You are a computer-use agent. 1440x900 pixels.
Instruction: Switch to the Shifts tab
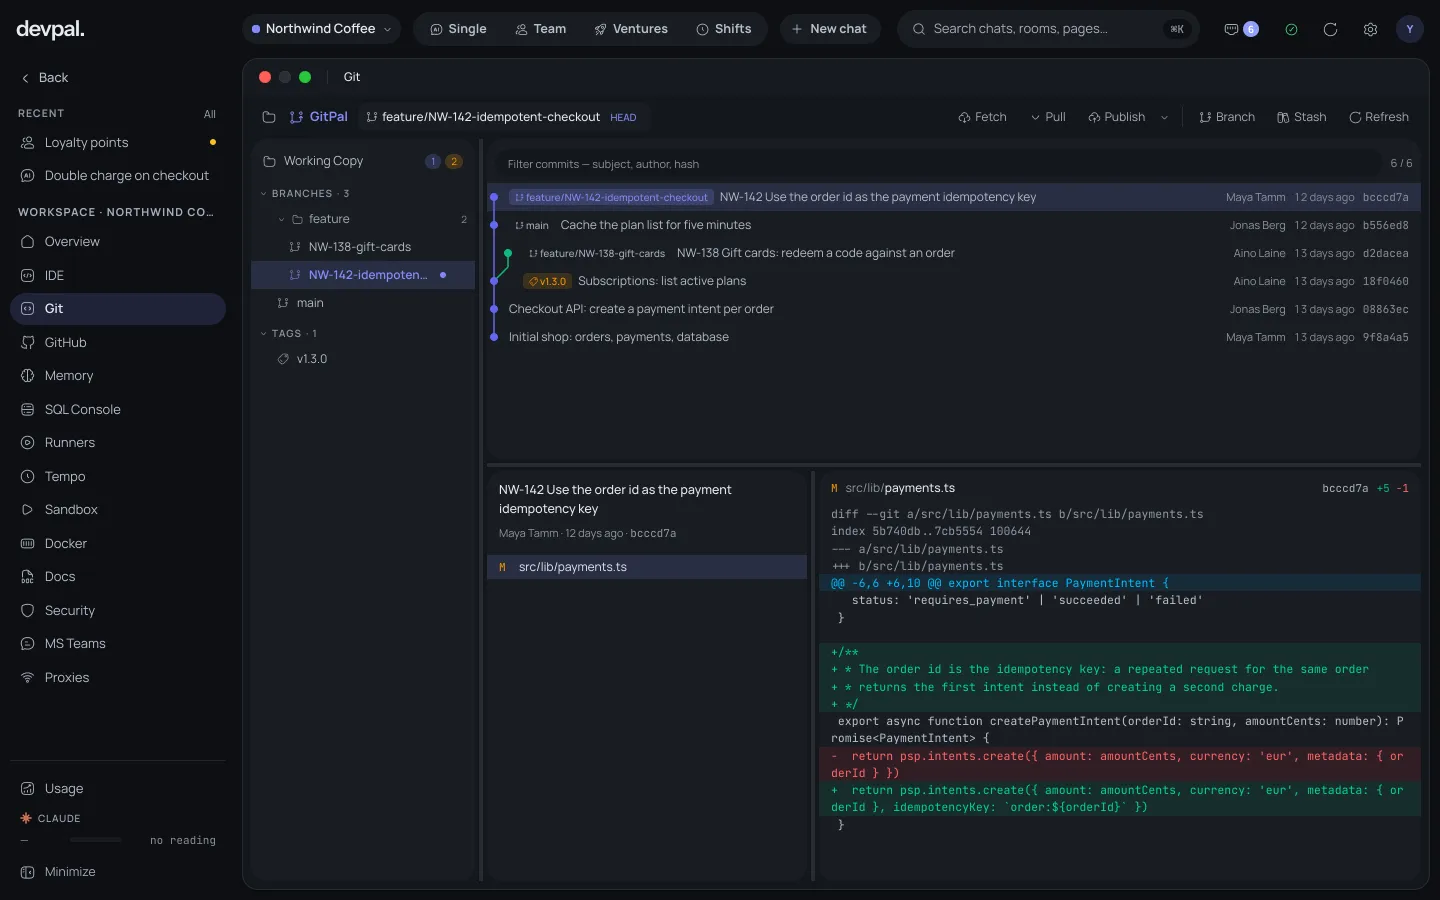tap(723, 29)
